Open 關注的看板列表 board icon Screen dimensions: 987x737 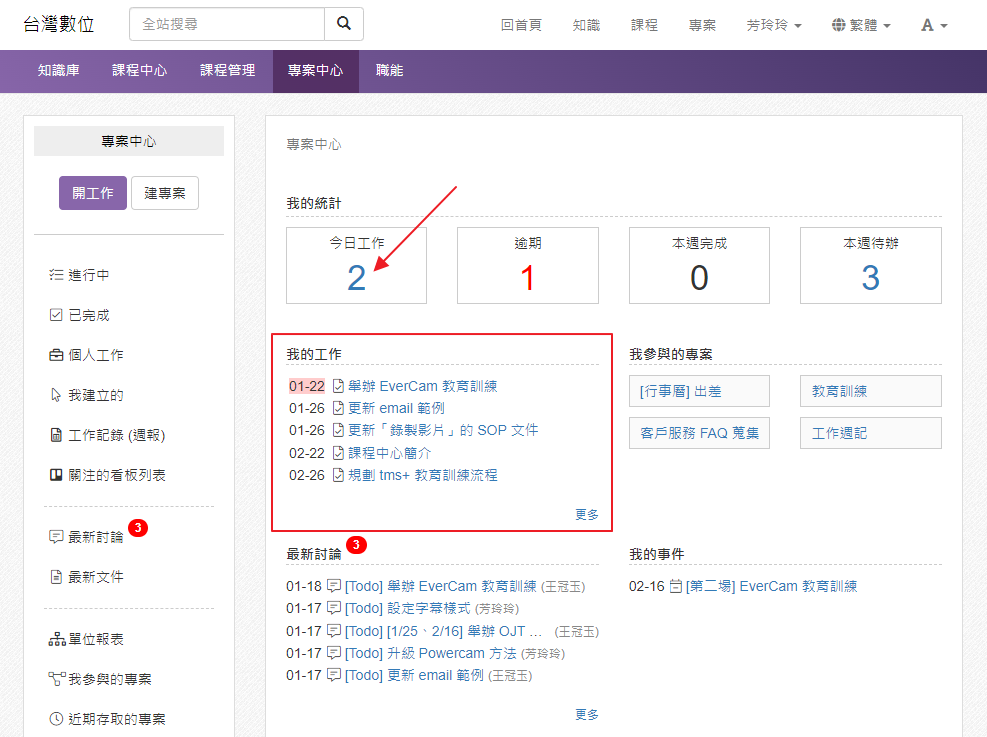(56, 476)
